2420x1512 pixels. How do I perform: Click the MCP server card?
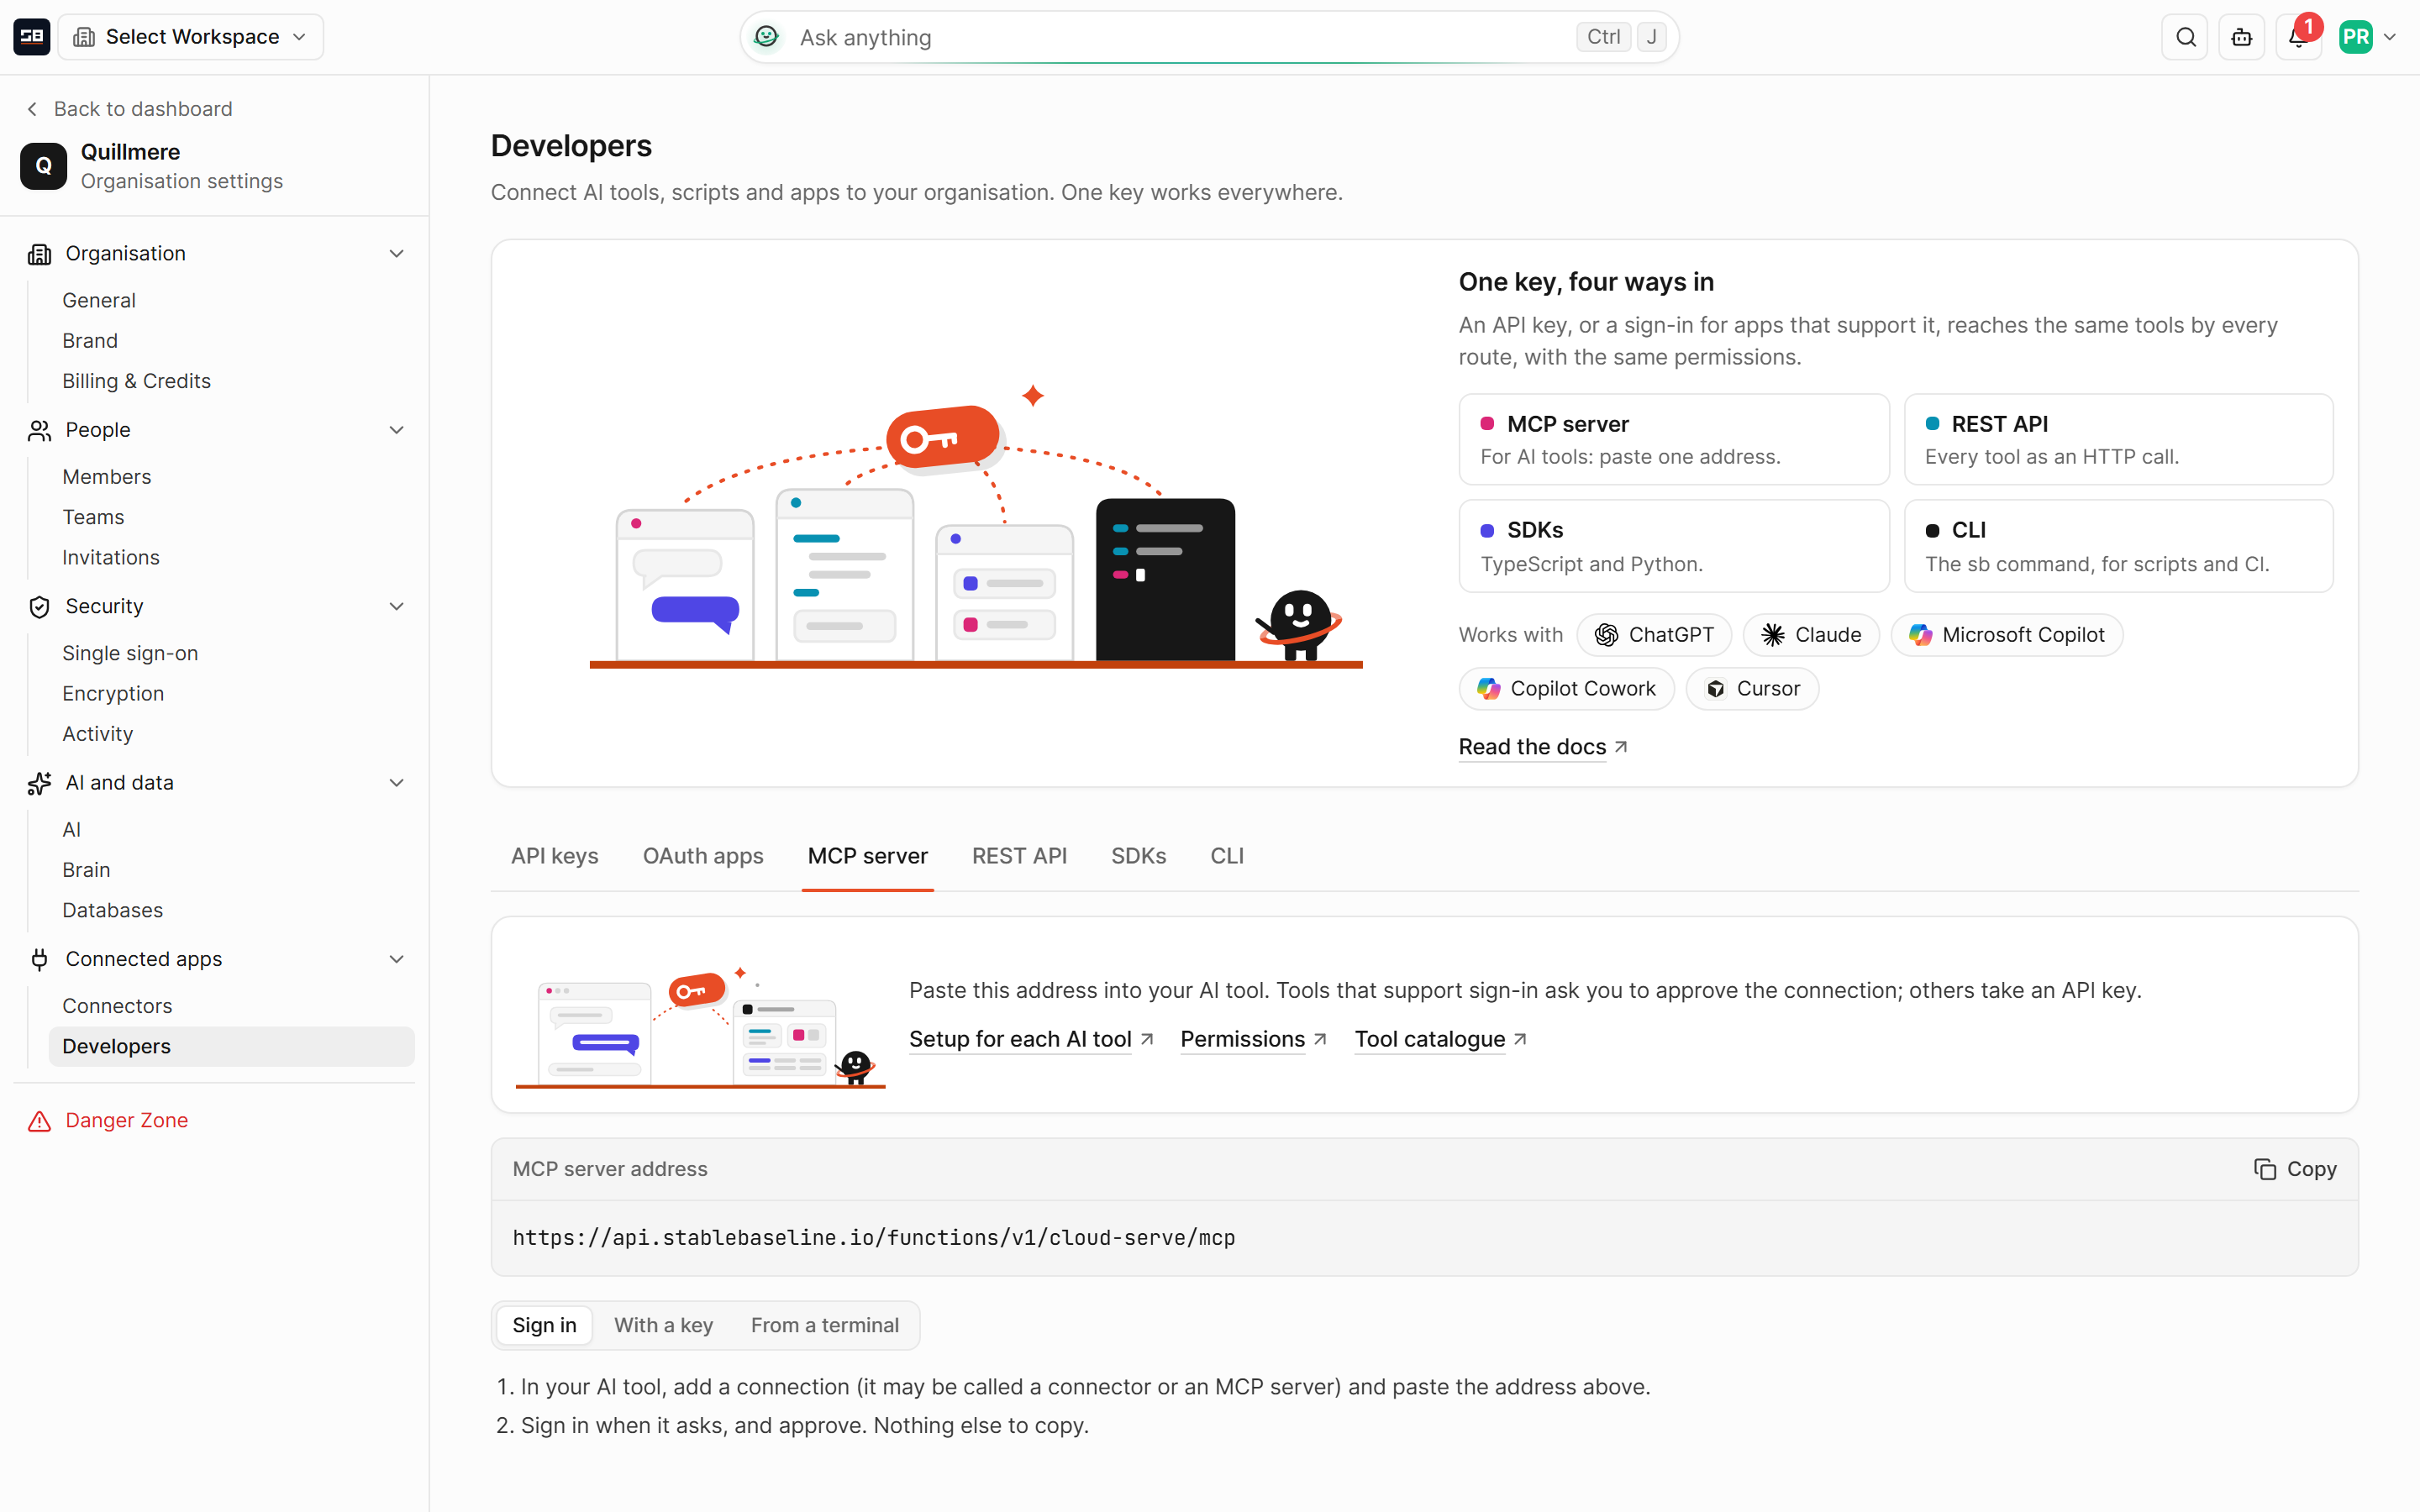click(x=1674, y=440)
